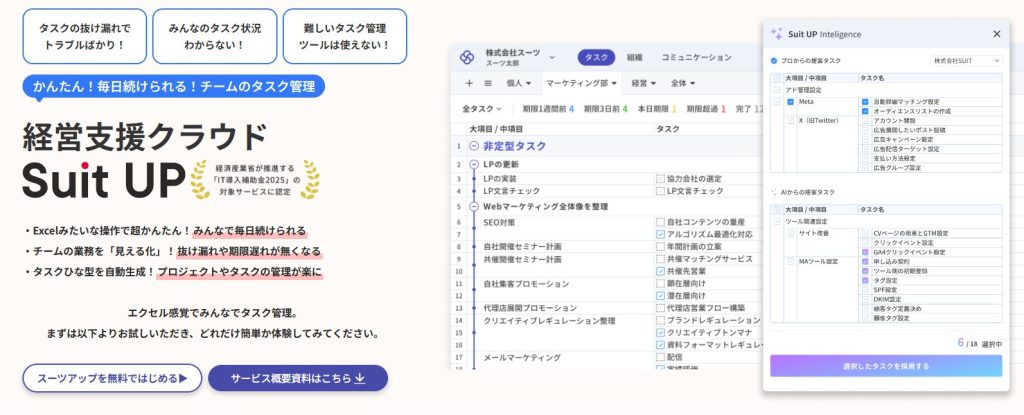Open the 全タスク filter dropdown
1024x415 pixels.
482,109
